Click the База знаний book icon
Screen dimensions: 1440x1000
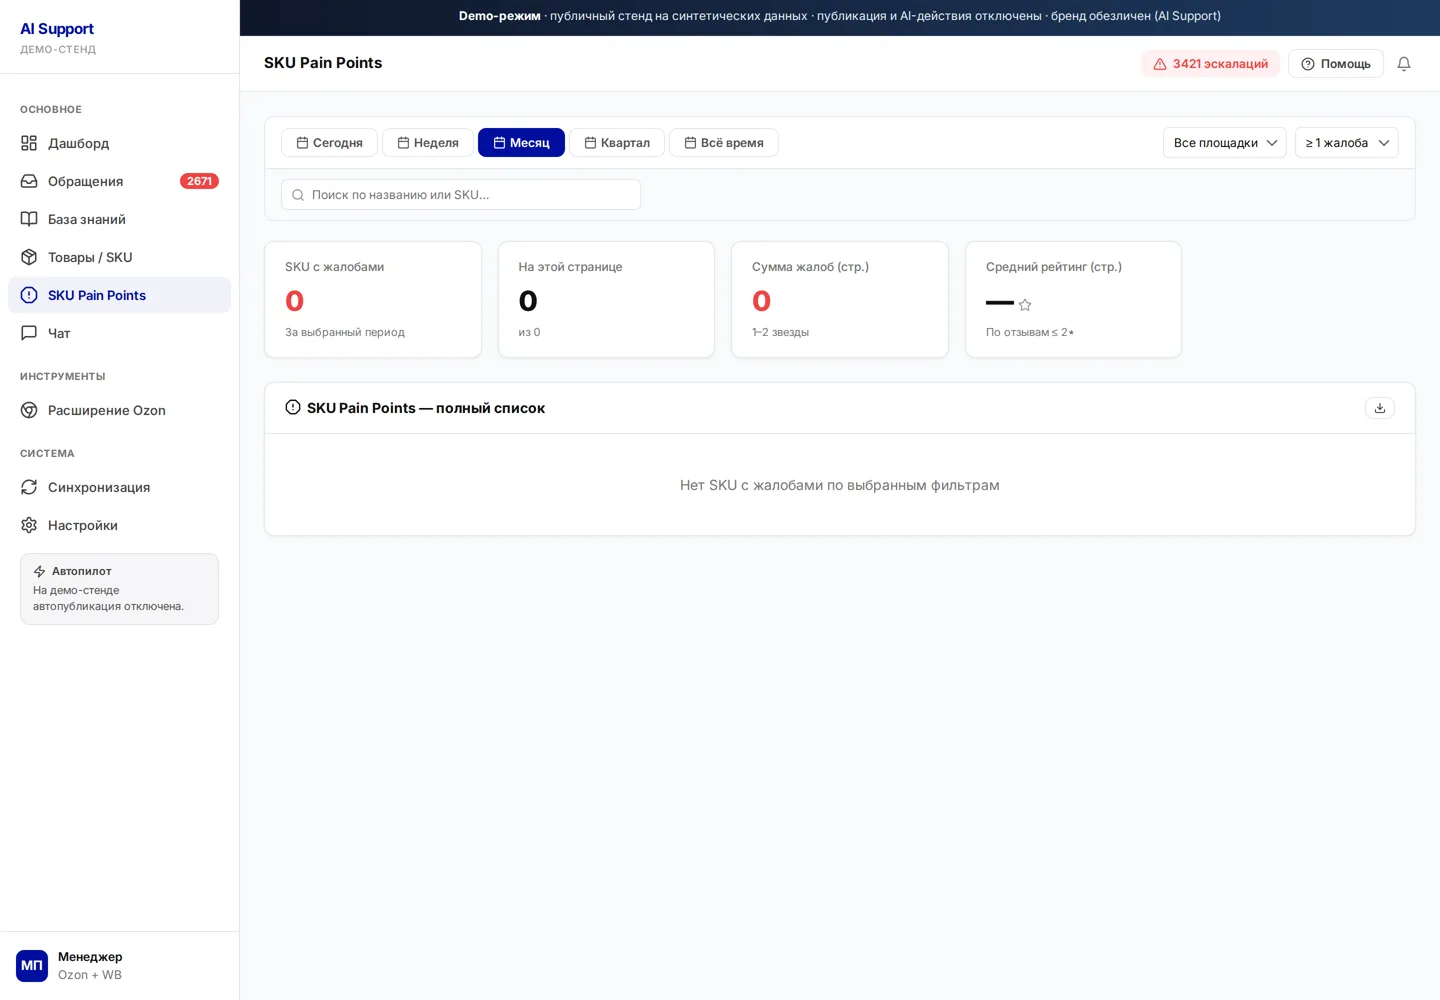click(x=29, y=219)
